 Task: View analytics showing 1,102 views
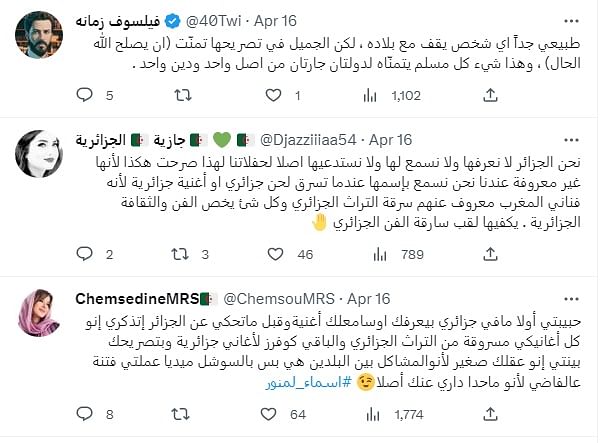click(392, 95)
